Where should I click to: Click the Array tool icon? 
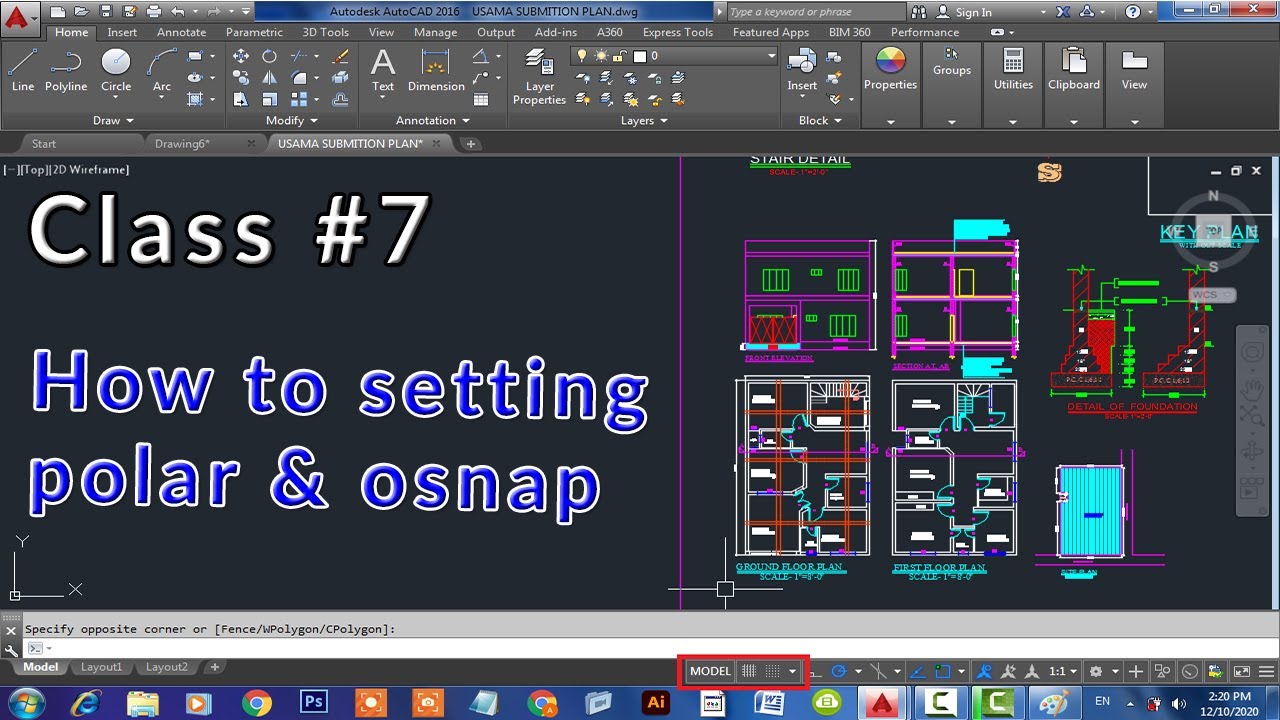(299, 99)
